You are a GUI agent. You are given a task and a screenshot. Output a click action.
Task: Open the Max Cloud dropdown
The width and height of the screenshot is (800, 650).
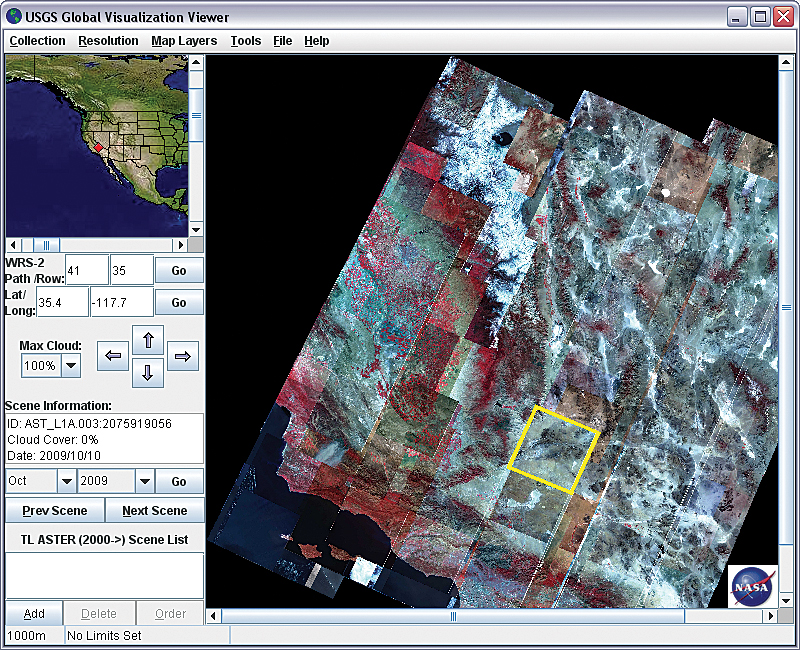71,365
